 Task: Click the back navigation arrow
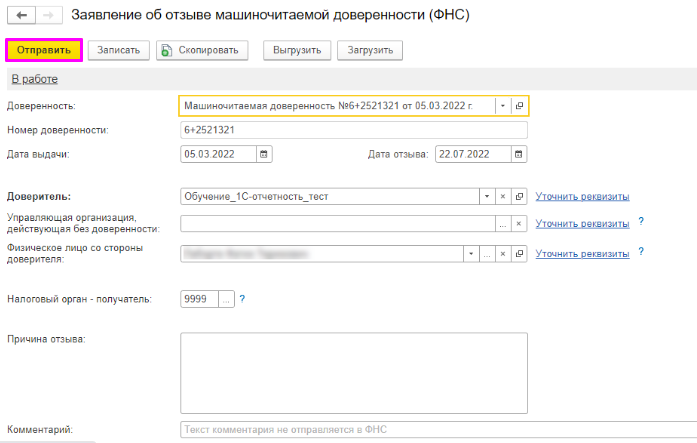coord(21,16)
